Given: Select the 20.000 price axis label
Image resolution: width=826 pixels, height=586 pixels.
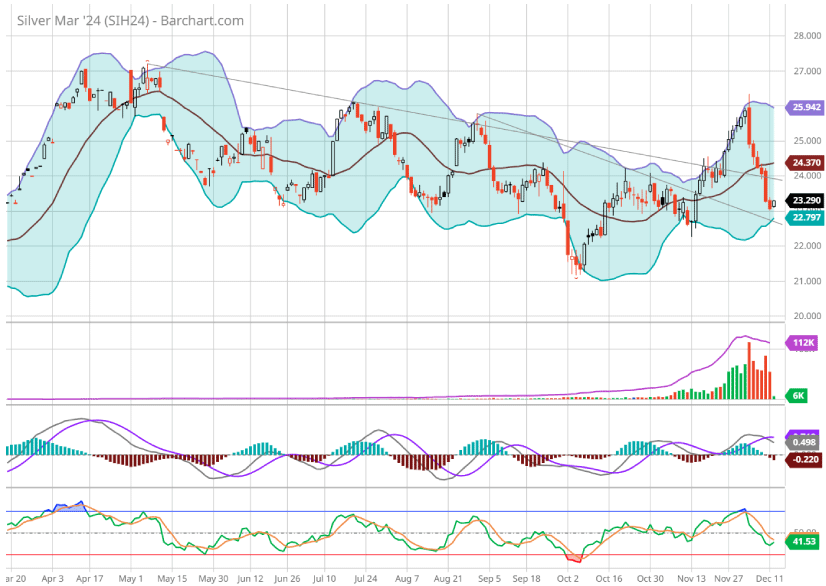Looking at the screenshot, I should point(806,316).
